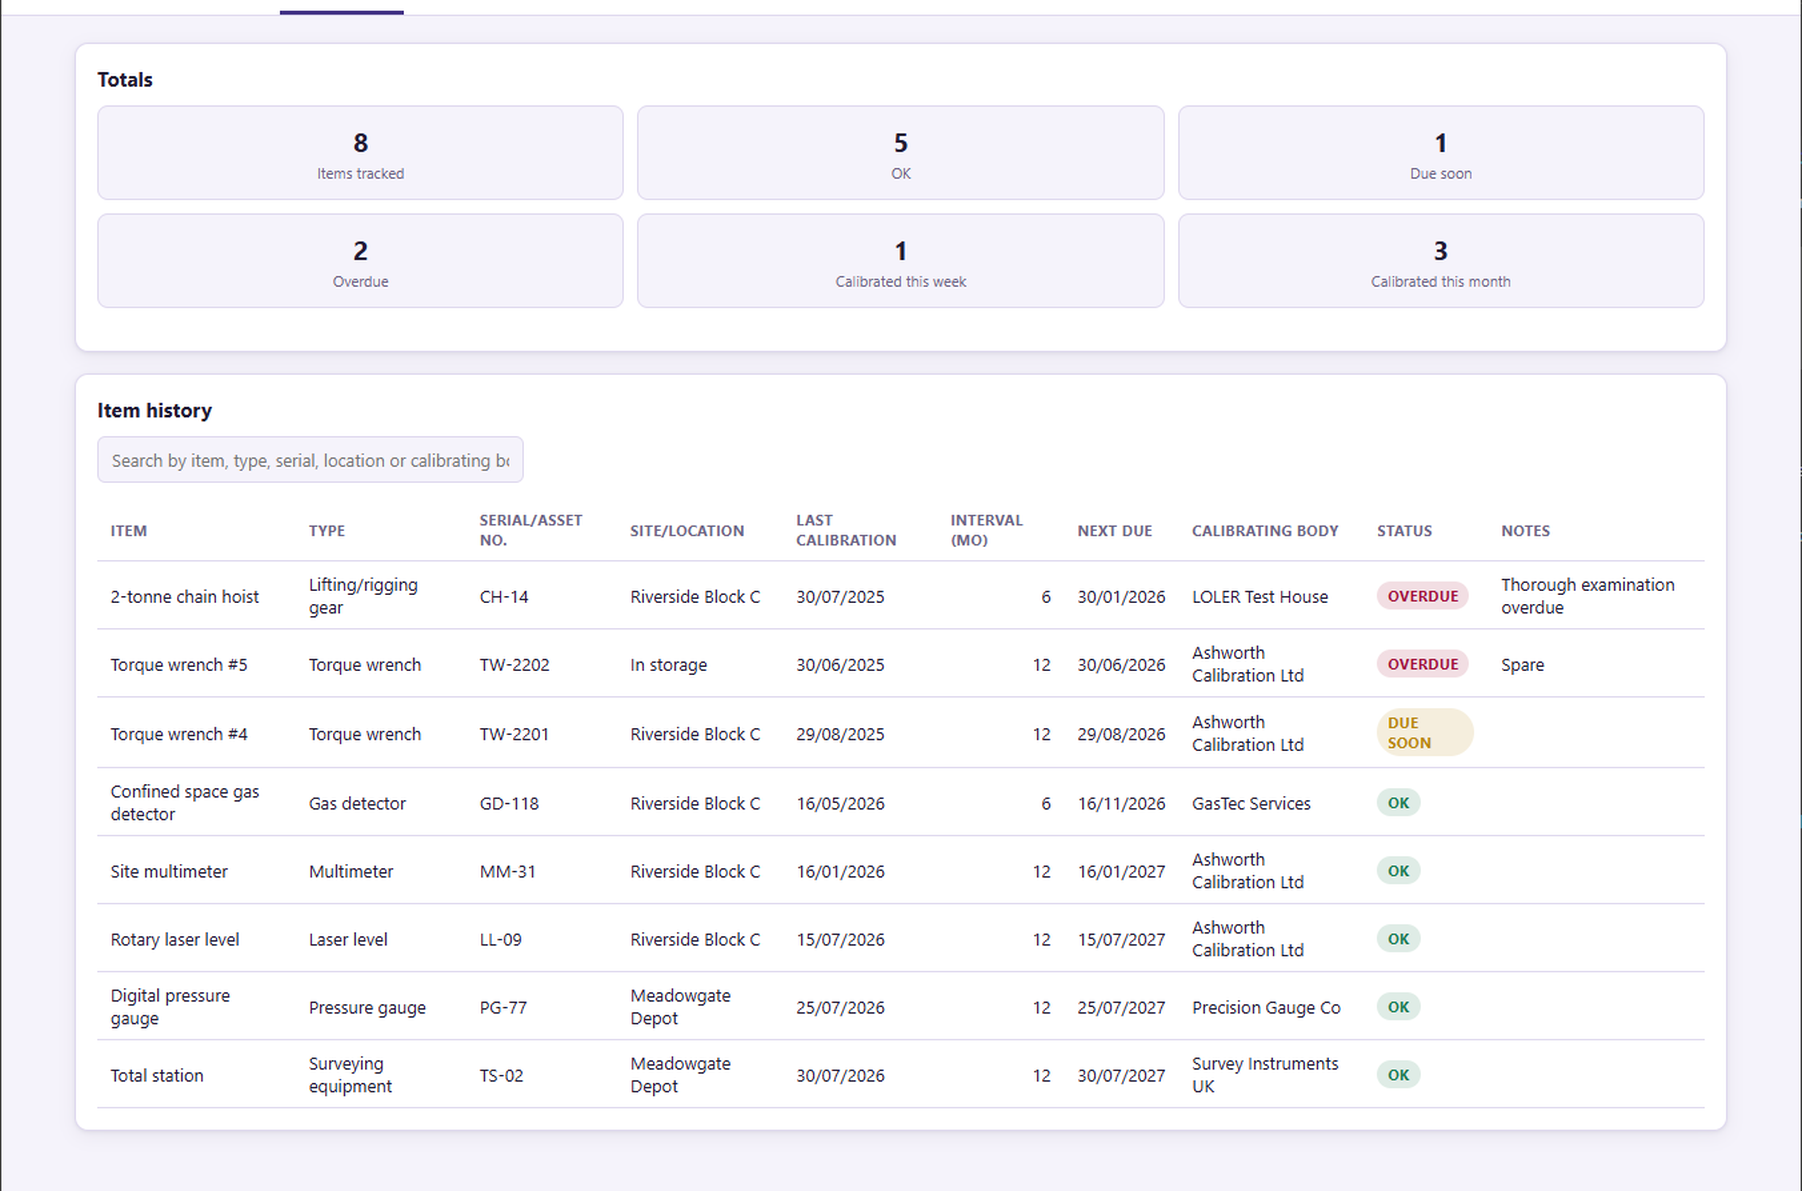1802x1191 pixels.
Task: Click serial number 'CH-14'
Action: pyautogui.click(x=504, y=597)
